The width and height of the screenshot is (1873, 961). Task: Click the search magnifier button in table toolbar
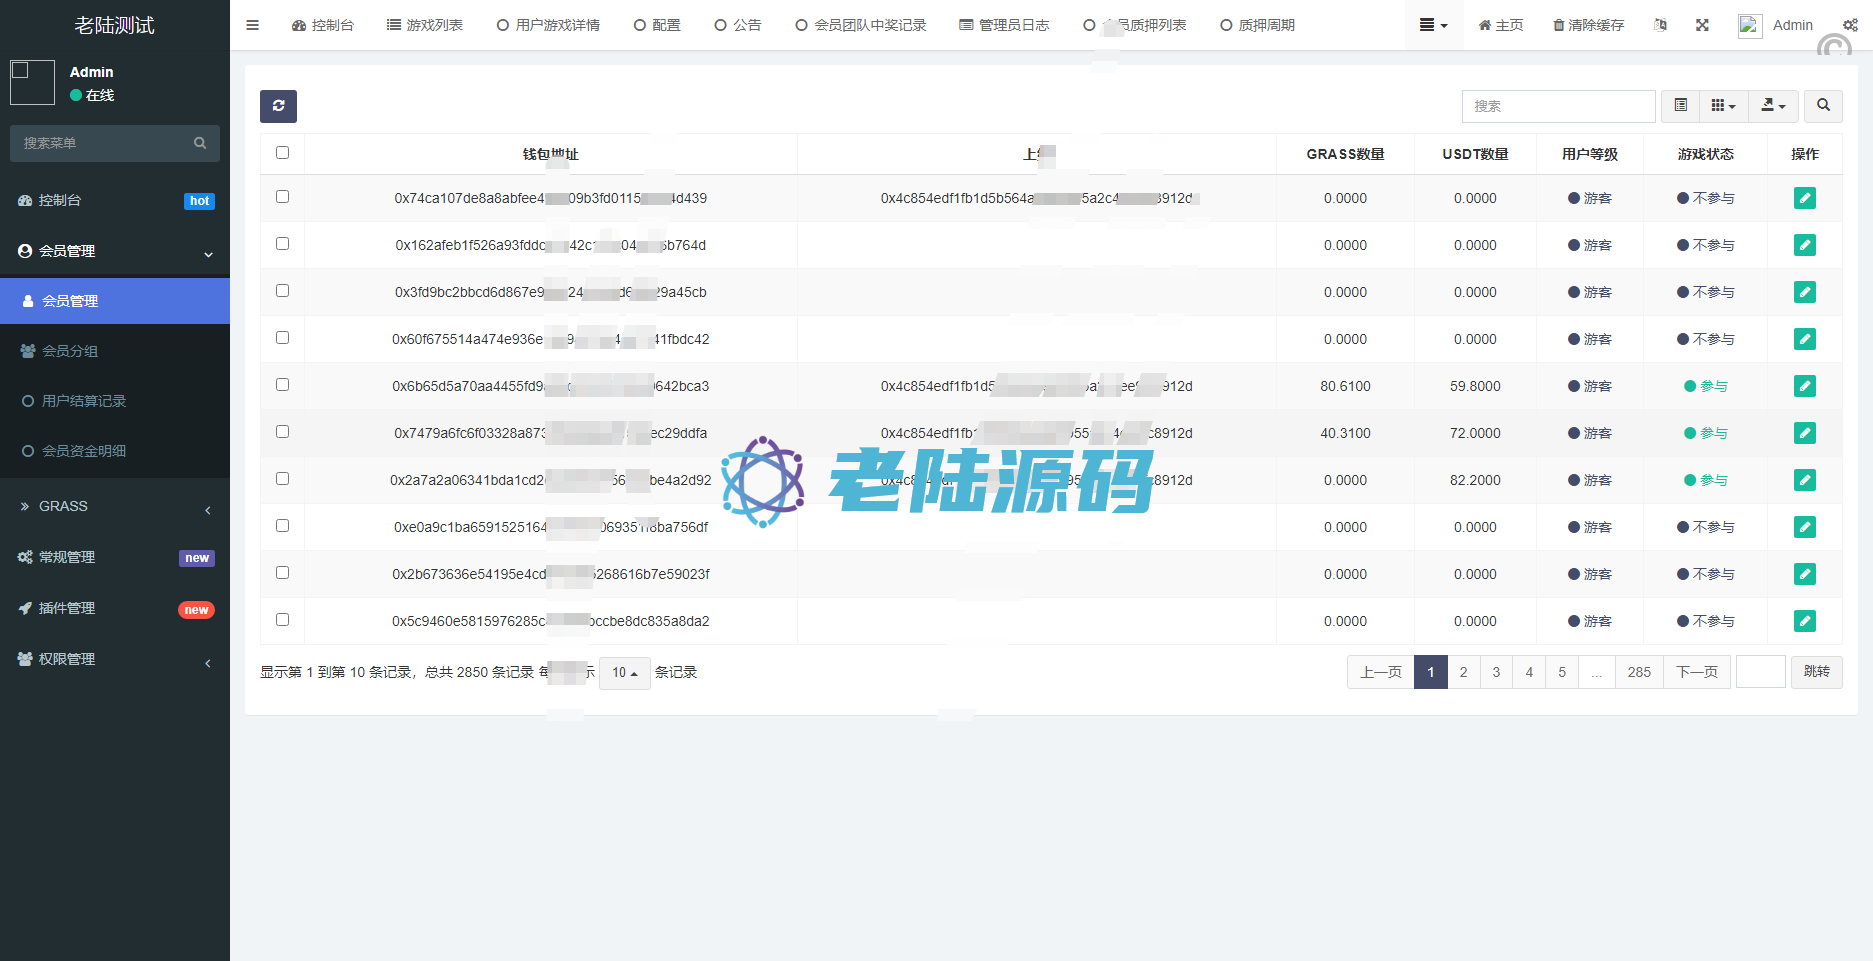(1823, 106)
